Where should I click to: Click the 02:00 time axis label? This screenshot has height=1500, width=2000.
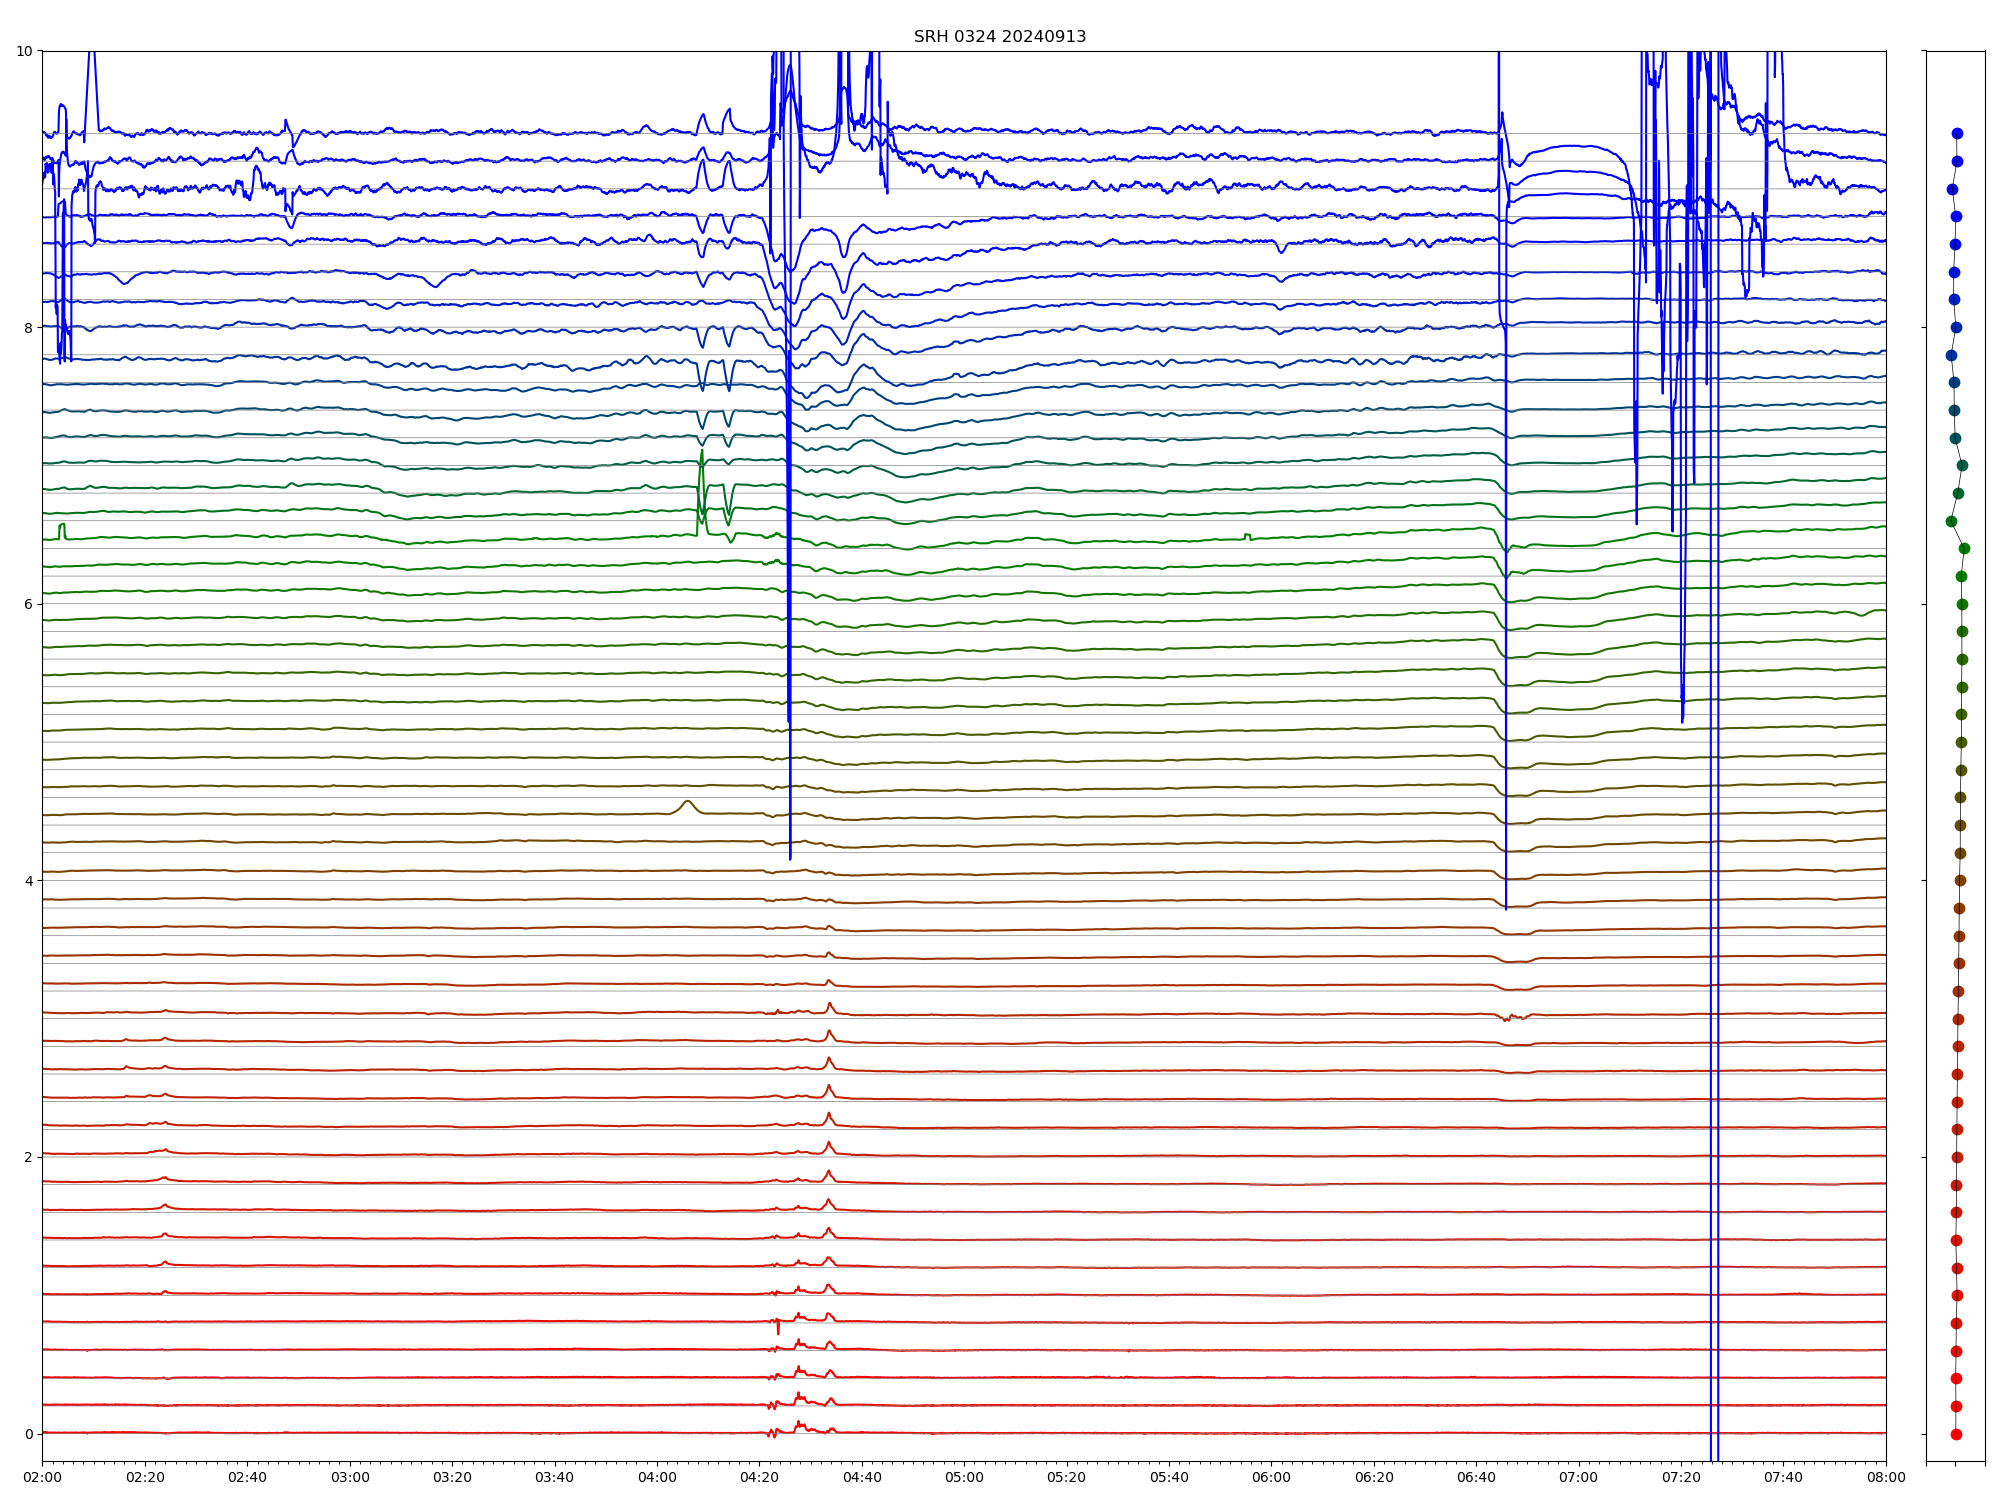click(42, 1477)
